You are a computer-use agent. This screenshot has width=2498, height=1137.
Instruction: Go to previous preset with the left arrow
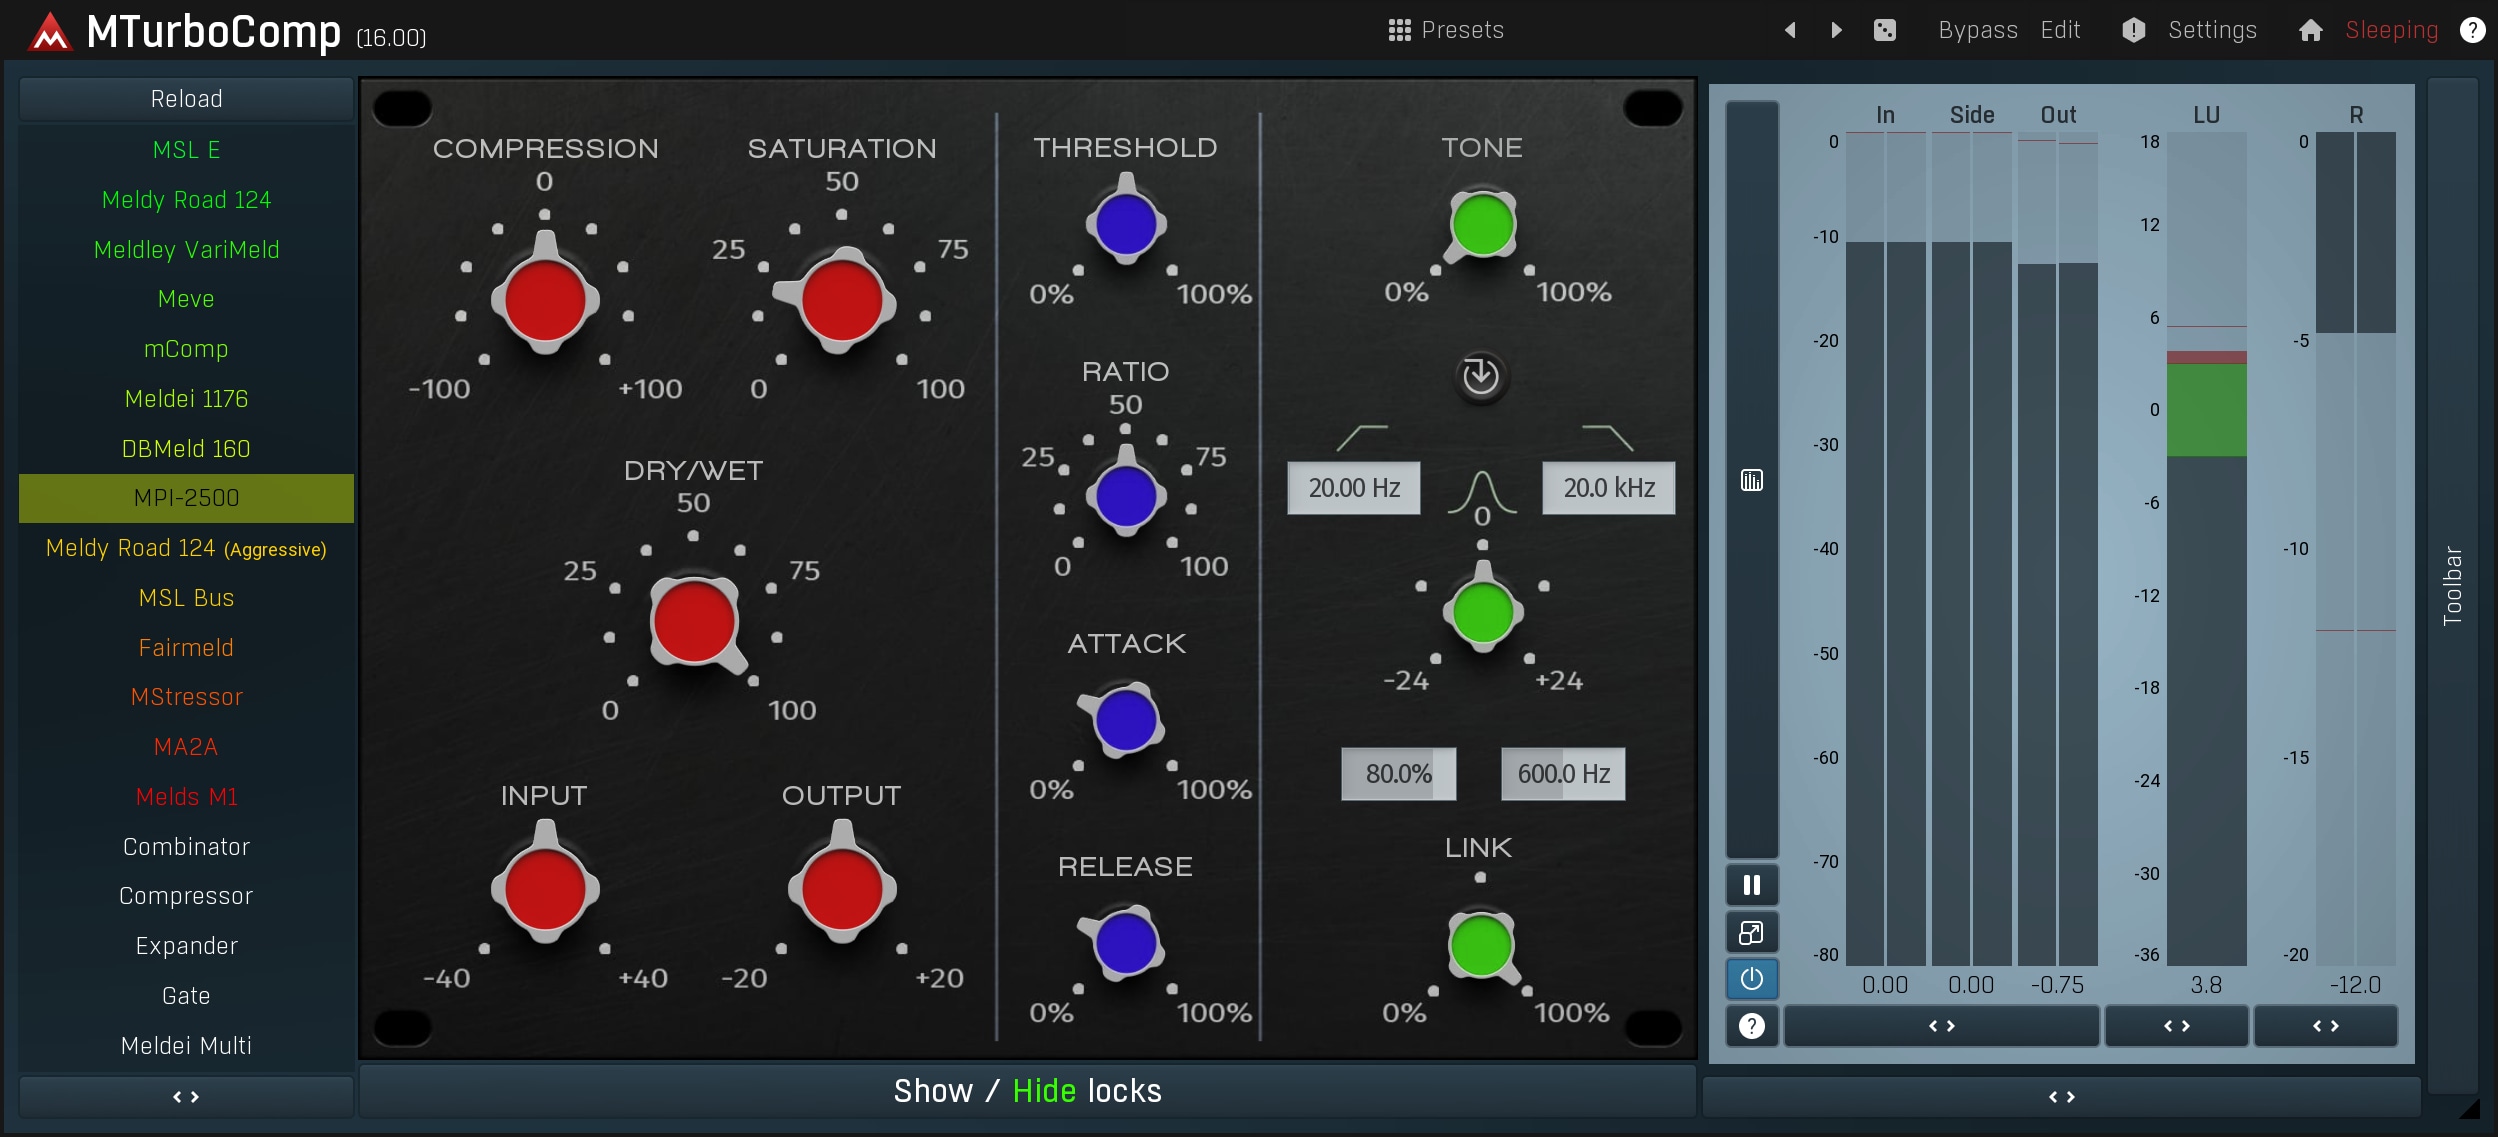[x=1790, y=30]
